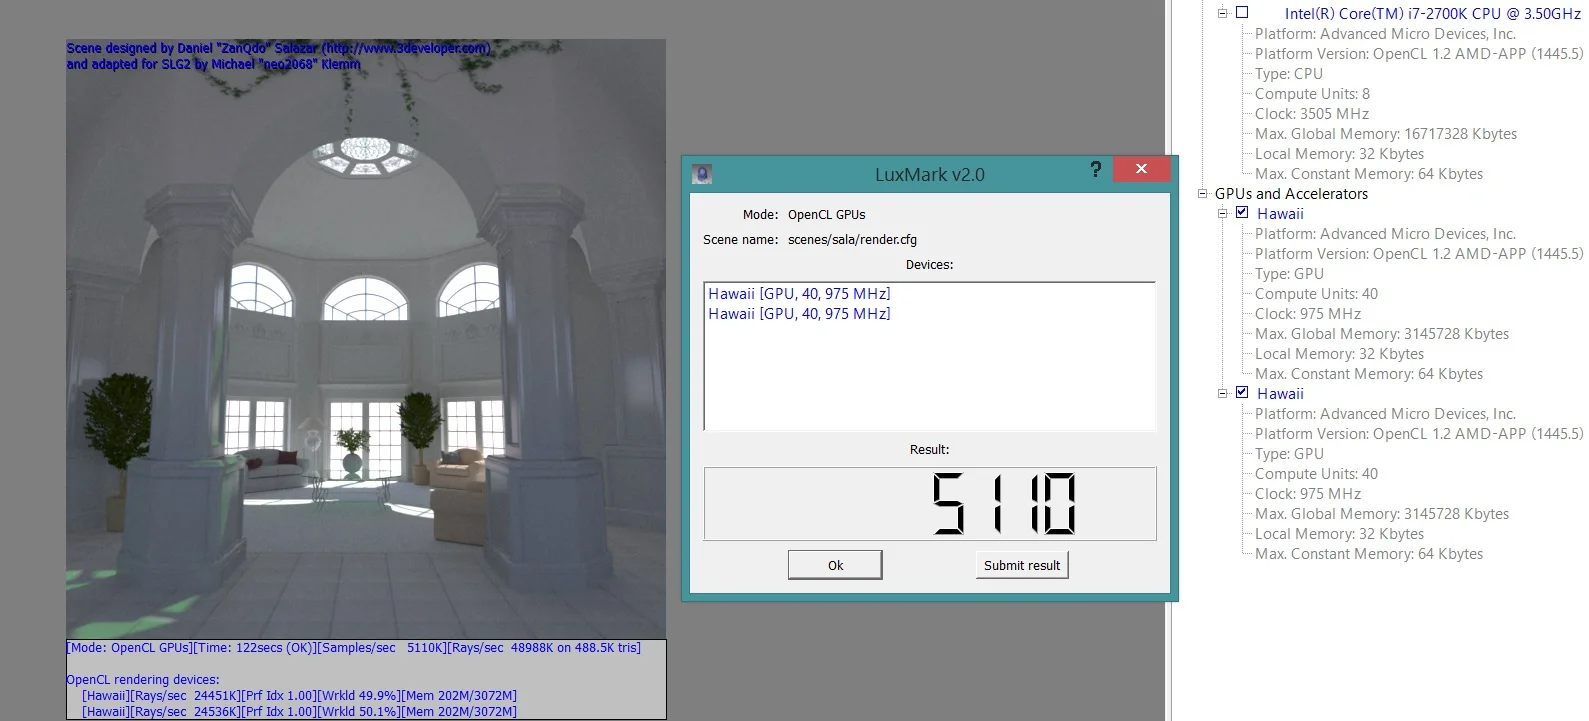Collapse the second Hawaii device node

point(1222,393)
